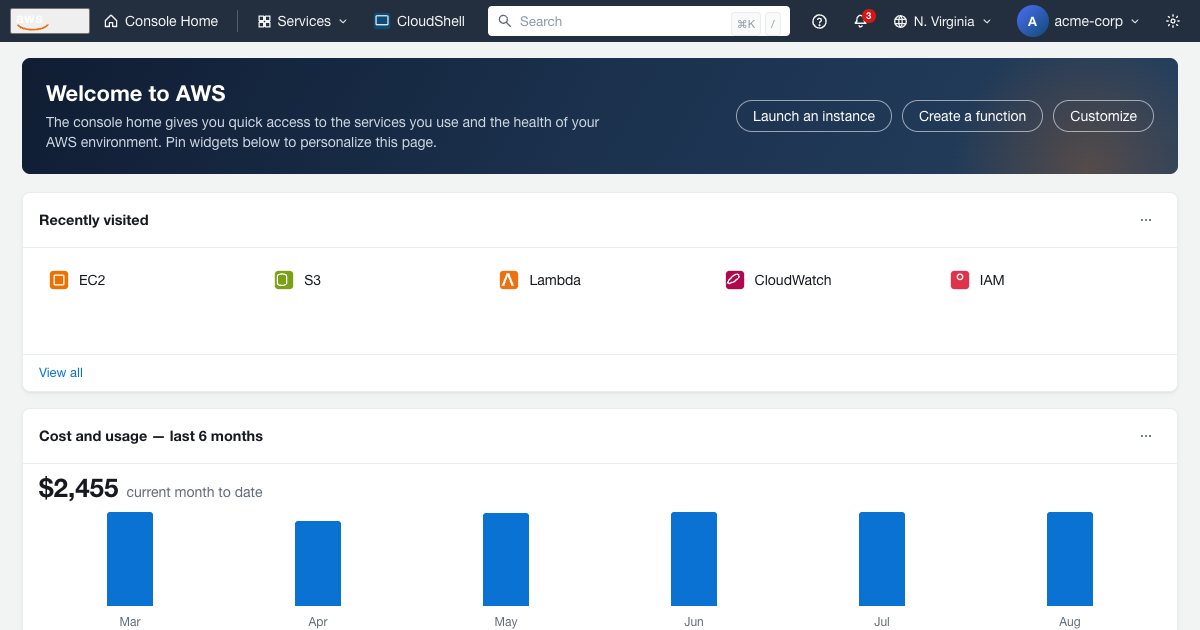Open notifications bell icon
The height and width of the screenshot is (630, 1200).
pos(861,21)
